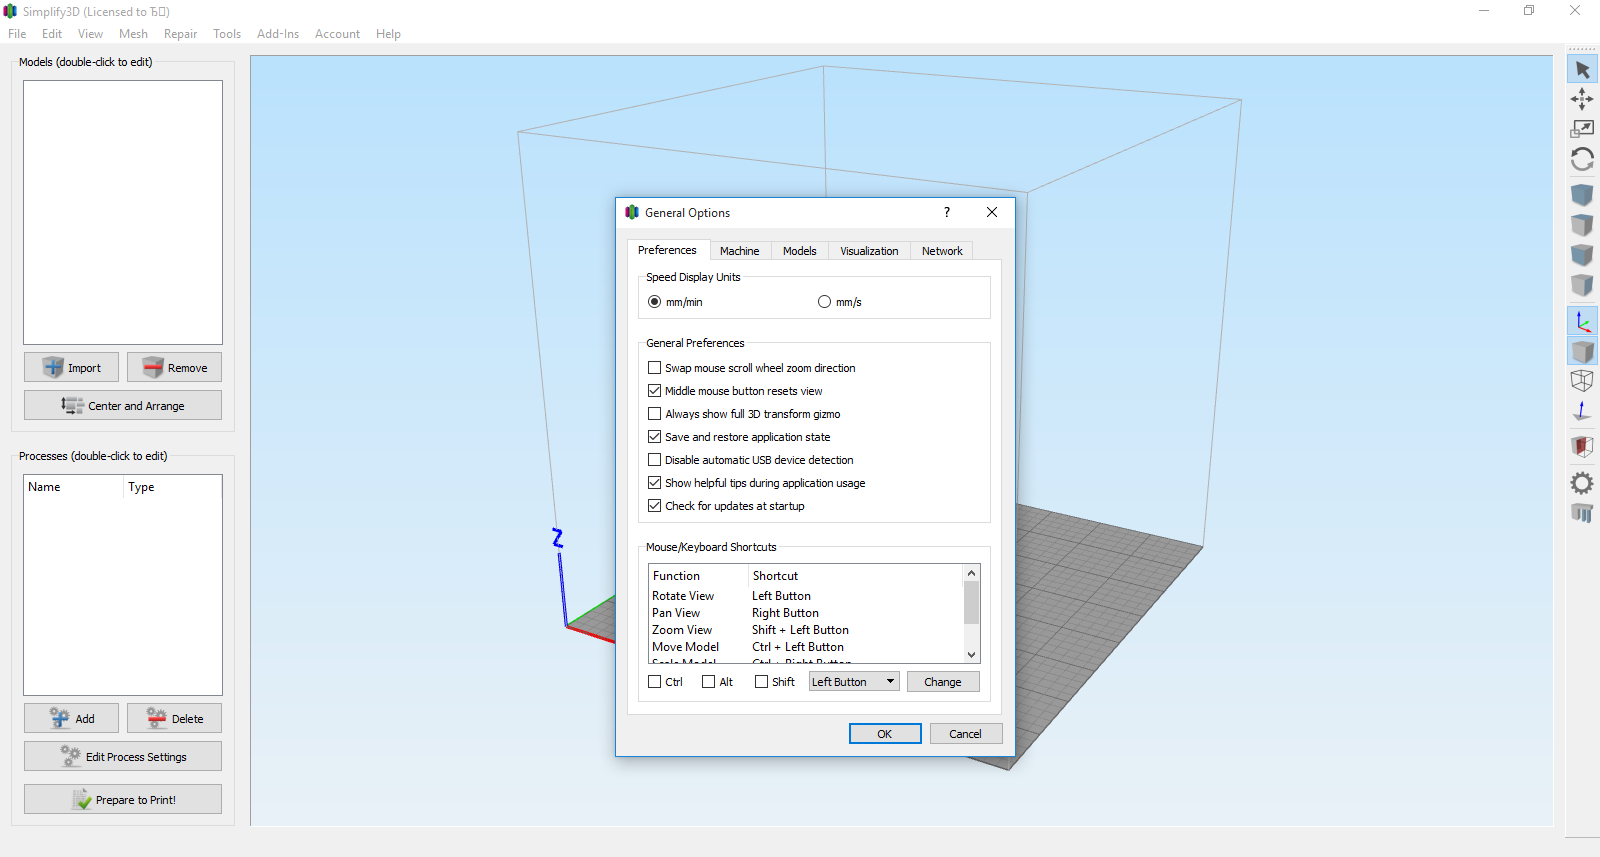Screen dimensions: 1600x857
Task: Click the Change shortcut button
Action: [943, 682]
